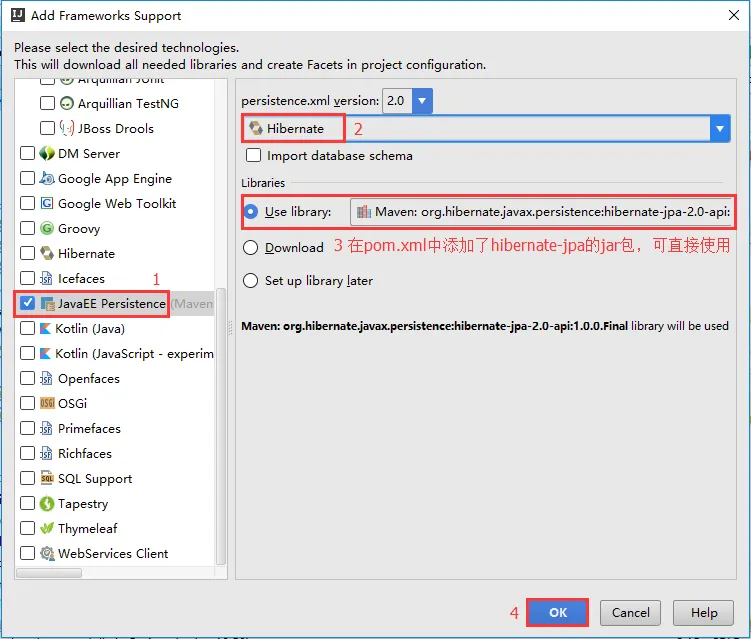Check the Import database schema option
Screen dimensions: 751x639
pos(253,155)
